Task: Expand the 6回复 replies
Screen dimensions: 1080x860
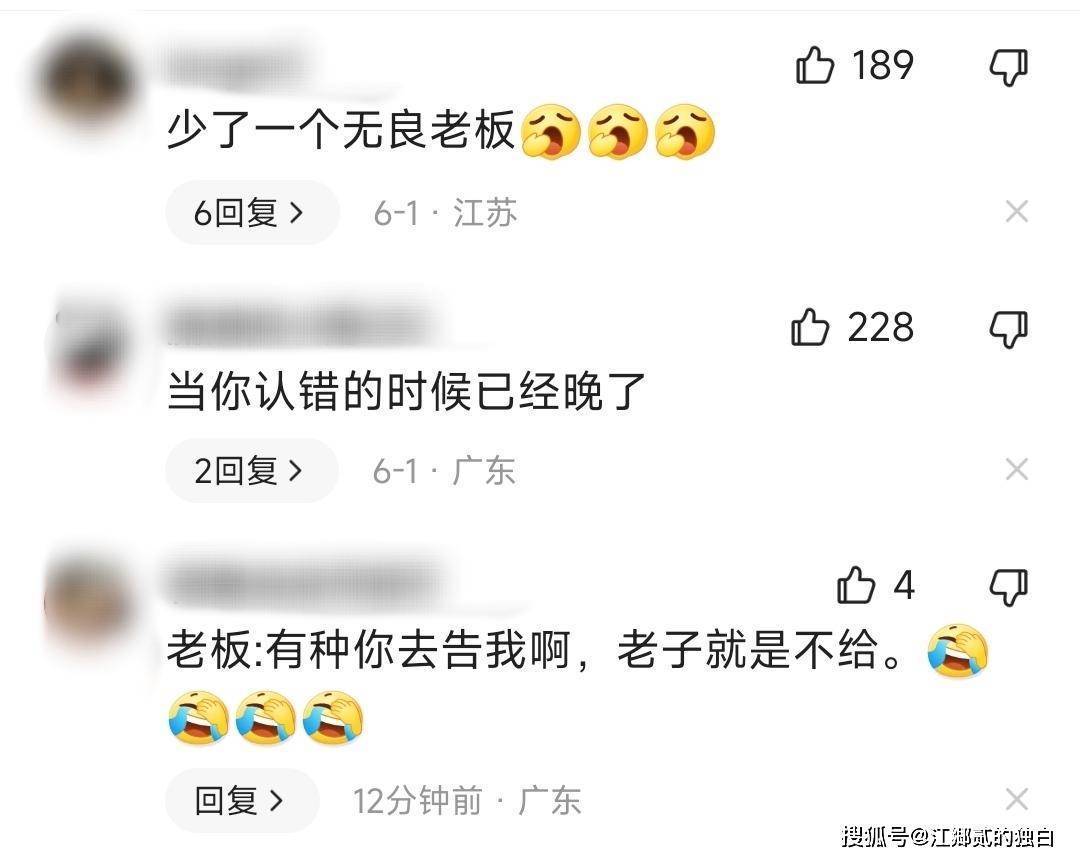Action: tap(252, 212)
